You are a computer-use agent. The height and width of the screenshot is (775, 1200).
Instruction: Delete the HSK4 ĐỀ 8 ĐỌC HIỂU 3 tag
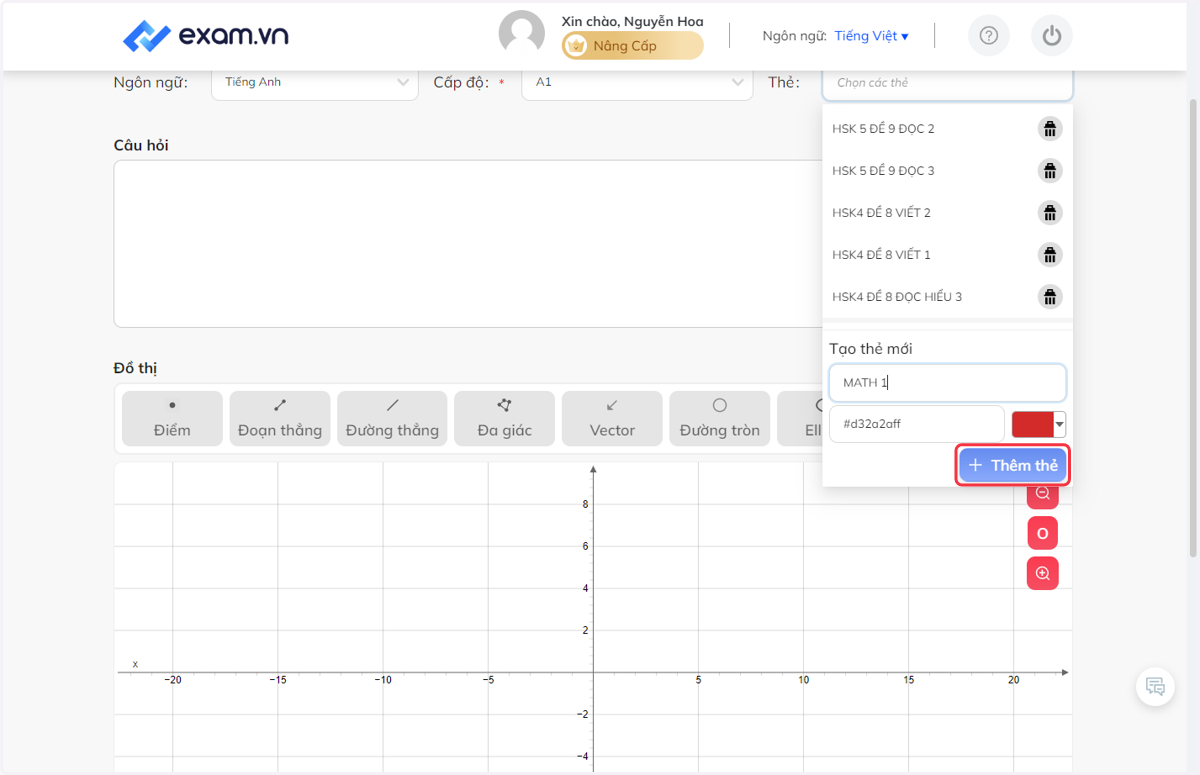click(x=1050, y=297)
